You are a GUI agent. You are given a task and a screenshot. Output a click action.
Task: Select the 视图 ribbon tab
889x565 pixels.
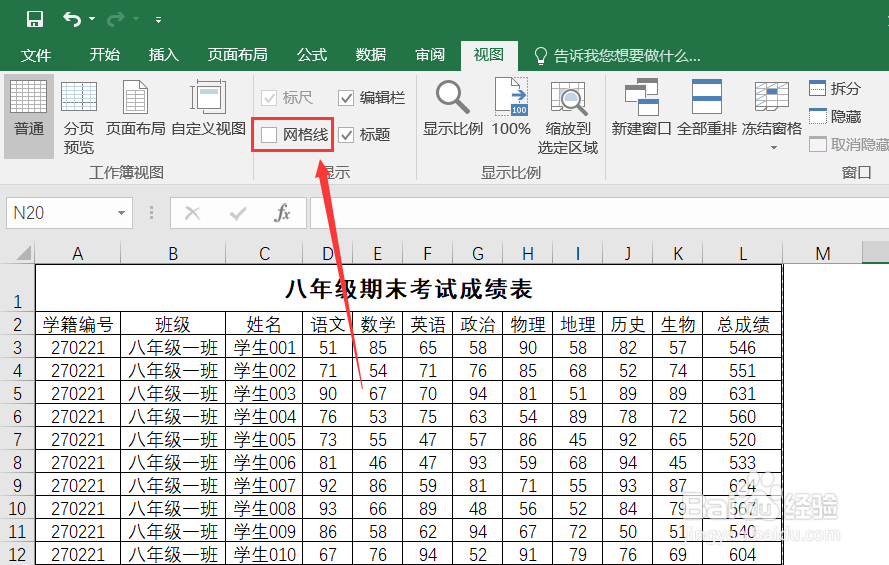(x=489, y=54)
